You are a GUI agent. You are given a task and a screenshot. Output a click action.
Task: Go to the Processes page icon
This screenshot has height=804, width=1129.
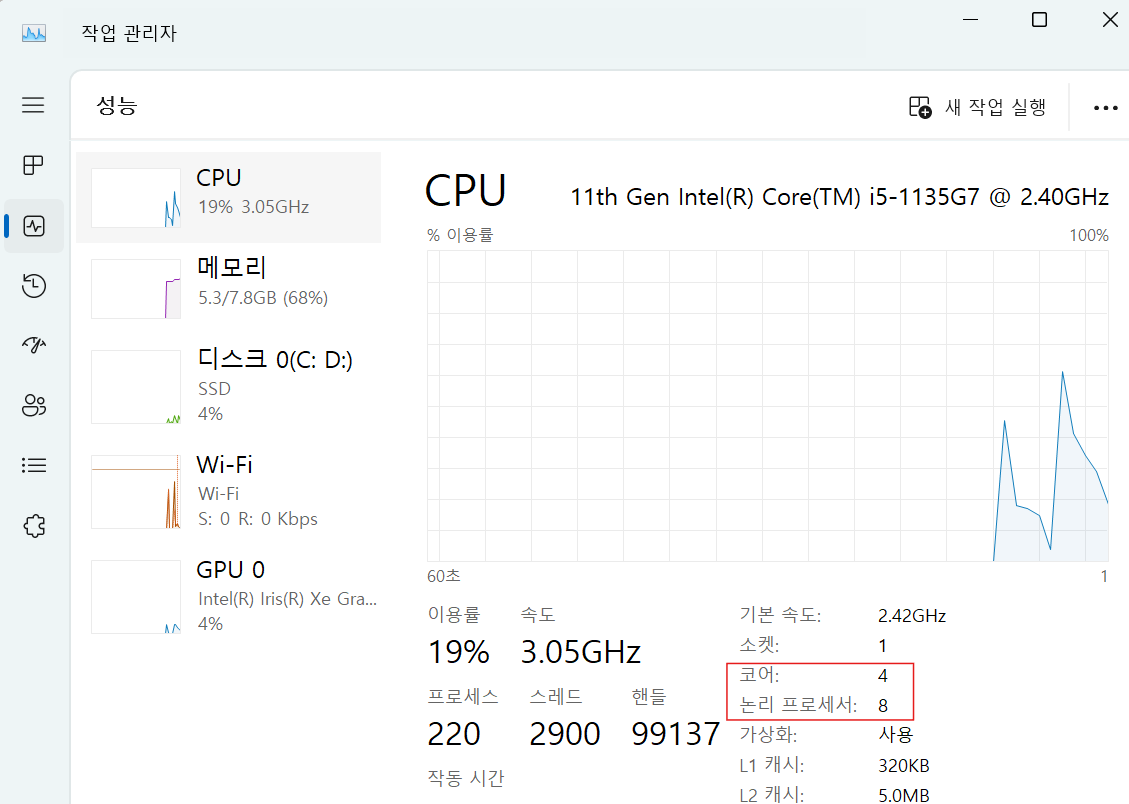click(33, 166)
